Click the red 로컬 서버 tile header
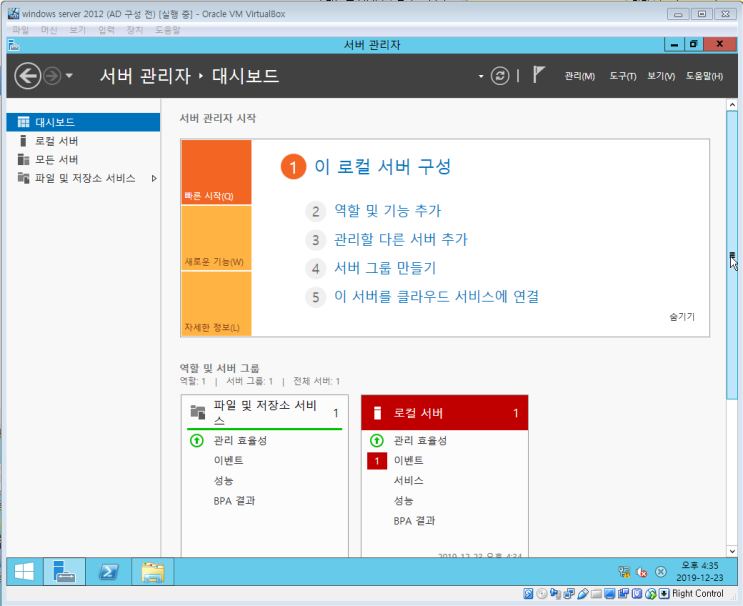 point(444,413)
